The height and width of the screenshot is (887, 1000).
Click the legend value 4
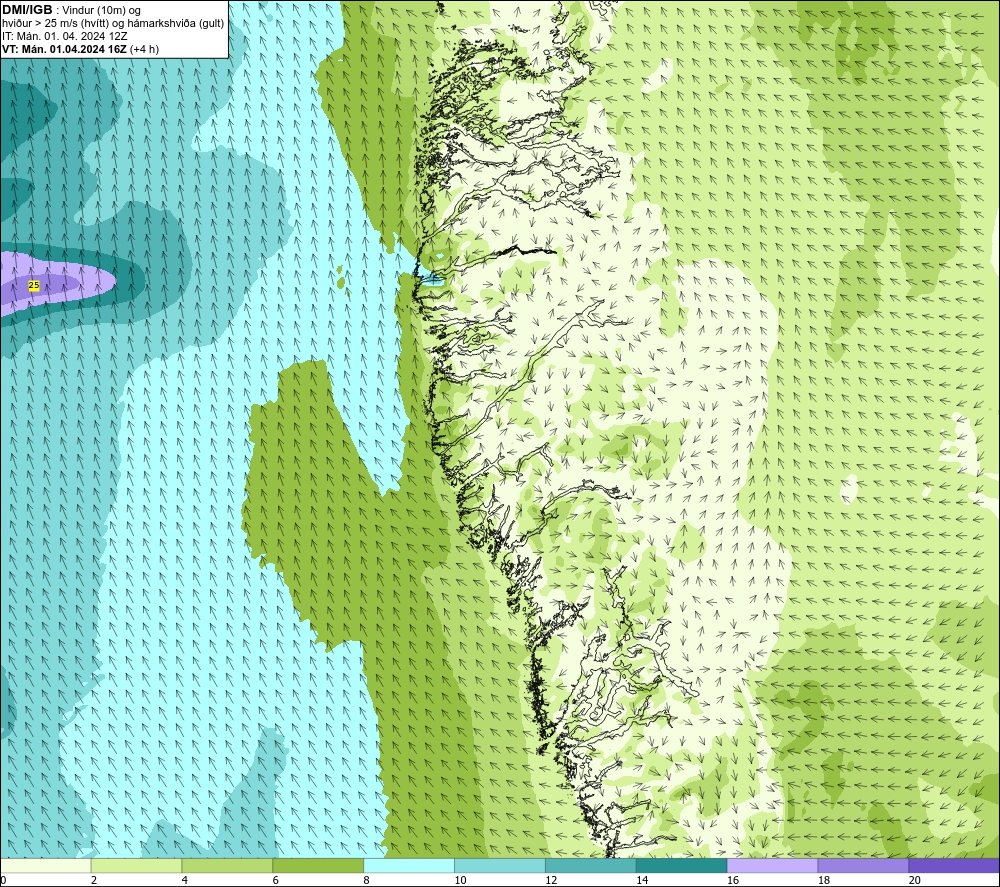pos(185,880)
